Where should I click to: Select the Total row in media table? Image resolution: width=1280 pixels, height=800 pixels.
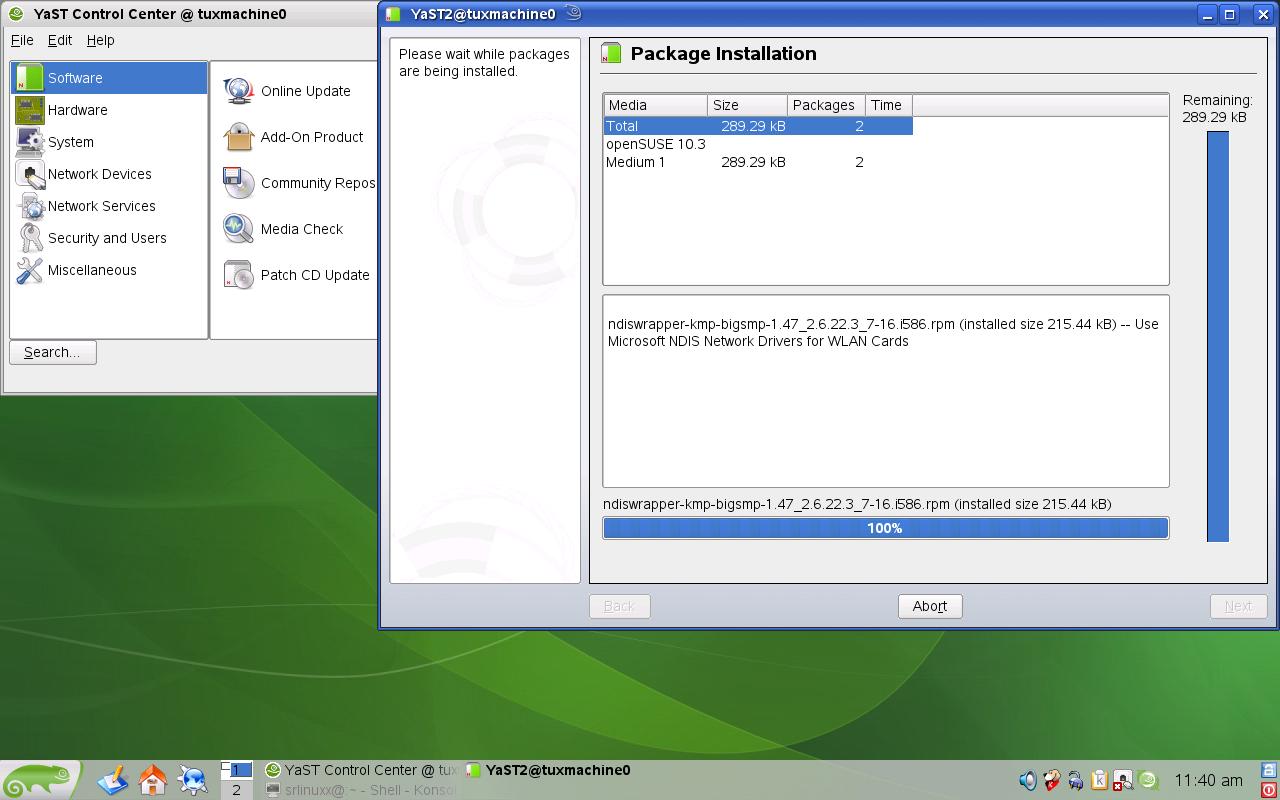tap(758, 126)
